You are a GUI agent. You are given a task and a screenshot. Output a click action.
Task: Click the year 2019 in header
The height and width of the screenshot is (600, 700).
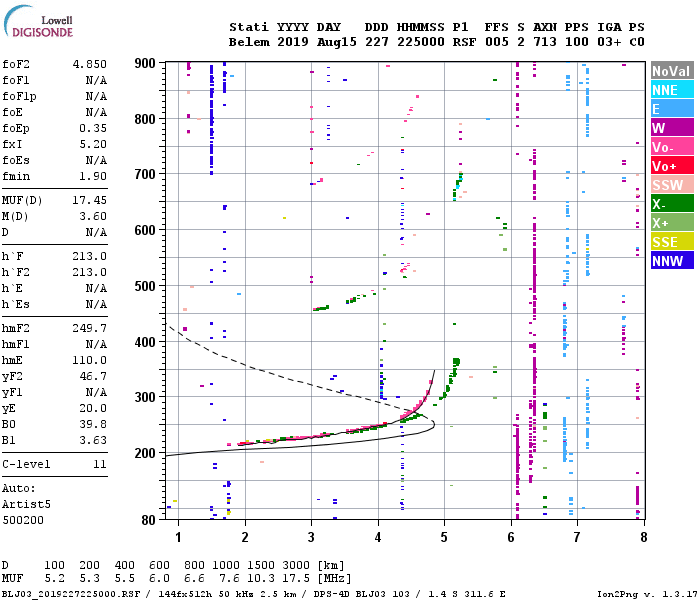(x=293, y=42)
